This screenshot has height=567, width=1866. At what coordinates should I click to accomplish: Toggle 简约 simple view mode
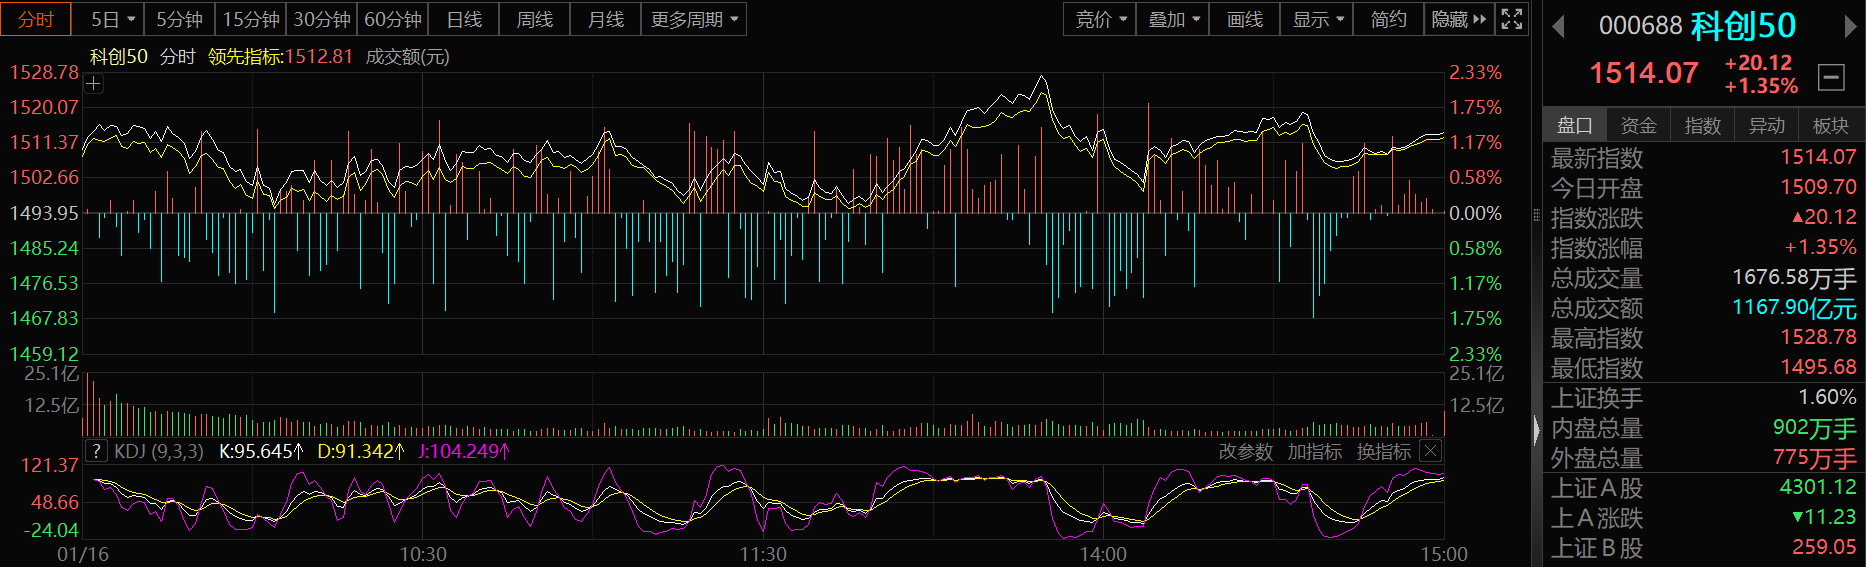(1388, 19)
